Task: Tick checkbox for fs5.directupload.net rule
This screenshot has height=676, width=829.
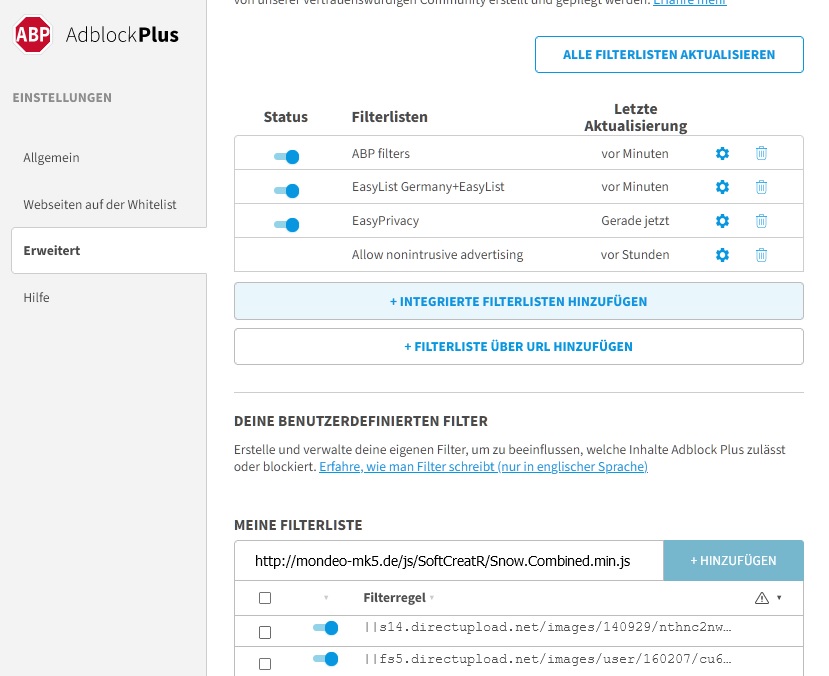Action: coord(265,663)
